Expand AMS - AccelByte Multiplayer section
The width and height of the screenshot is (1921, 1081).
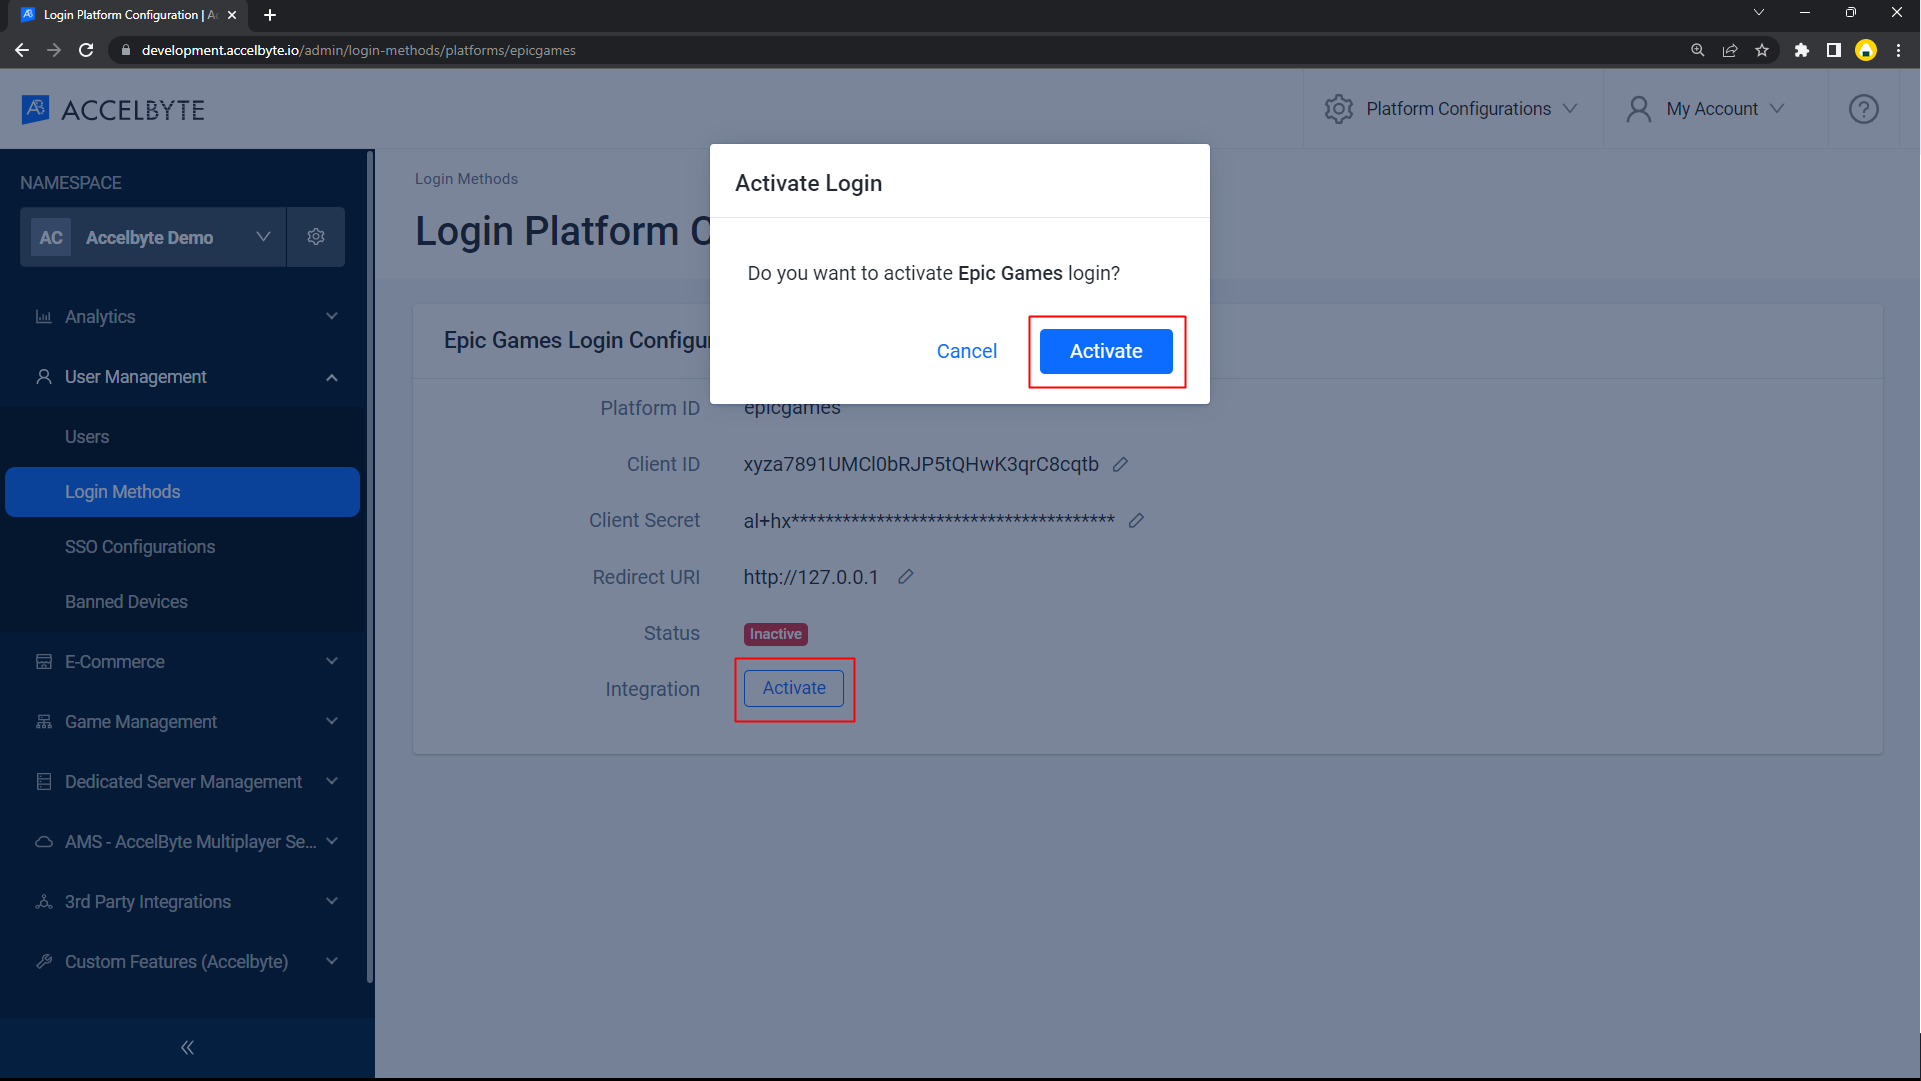pos(187,842)
